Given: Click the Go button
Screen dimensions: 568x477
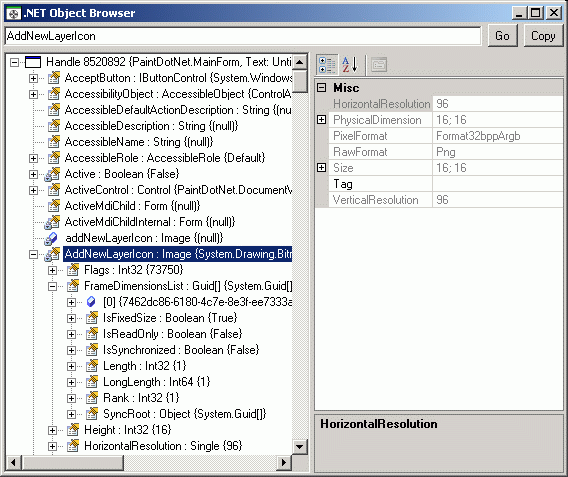Looking at the screenshot, I should 502,36.
